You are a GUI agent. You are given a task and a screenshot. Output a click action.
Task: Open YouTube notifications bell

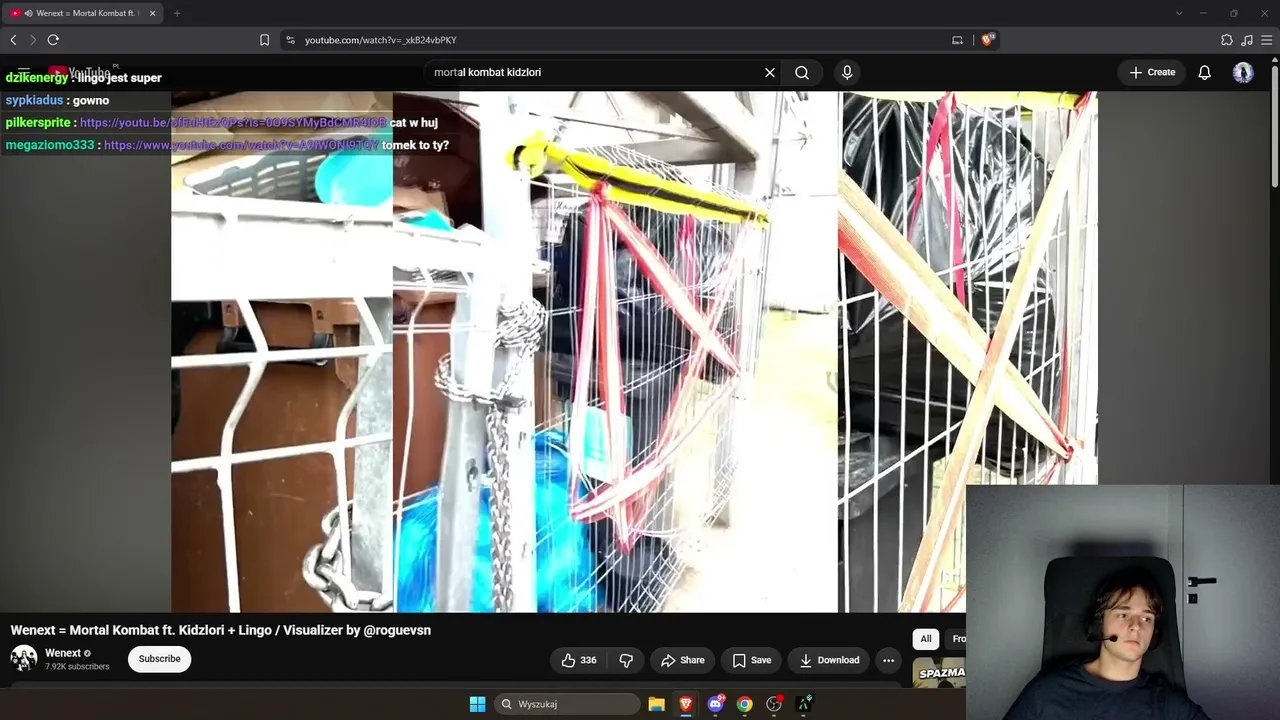pos(1205,72)
